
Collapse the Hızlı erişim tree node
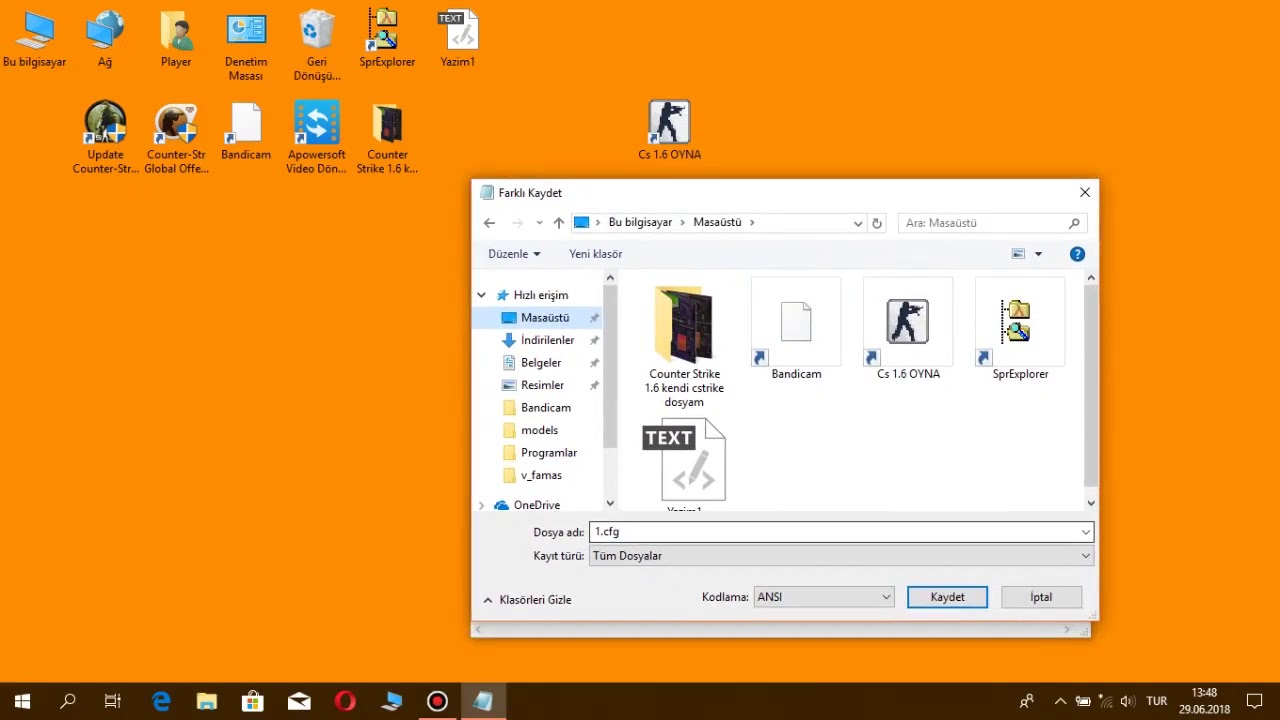point(481,295)
